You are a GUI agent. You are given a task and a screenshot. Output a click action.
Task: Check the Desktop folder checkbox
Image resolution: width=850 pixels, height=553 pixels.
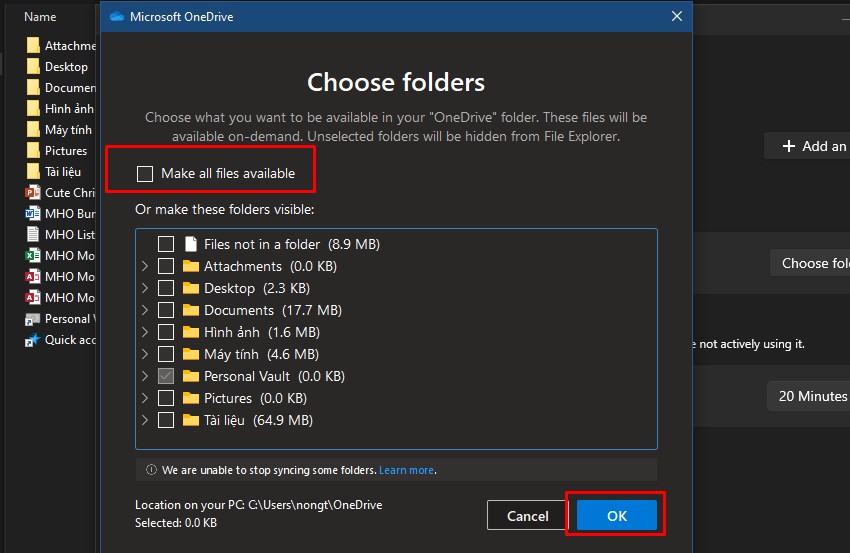pyautogui.click(x=166, y=288)
